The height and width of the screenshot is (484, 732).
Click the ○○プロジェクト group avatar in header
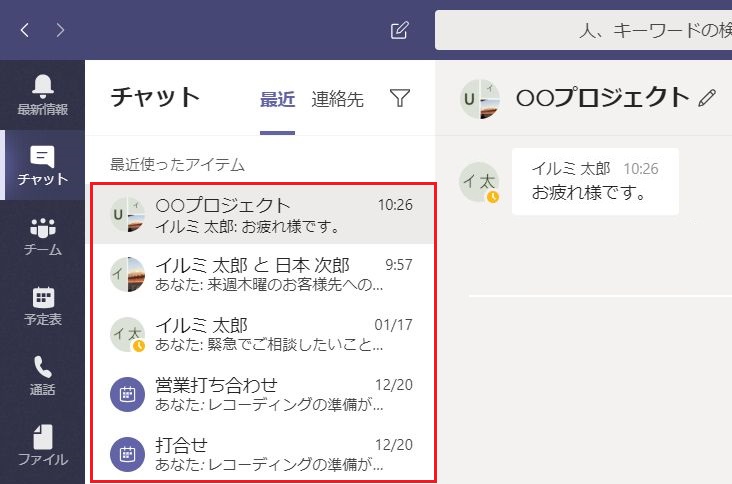pos(479,99)
